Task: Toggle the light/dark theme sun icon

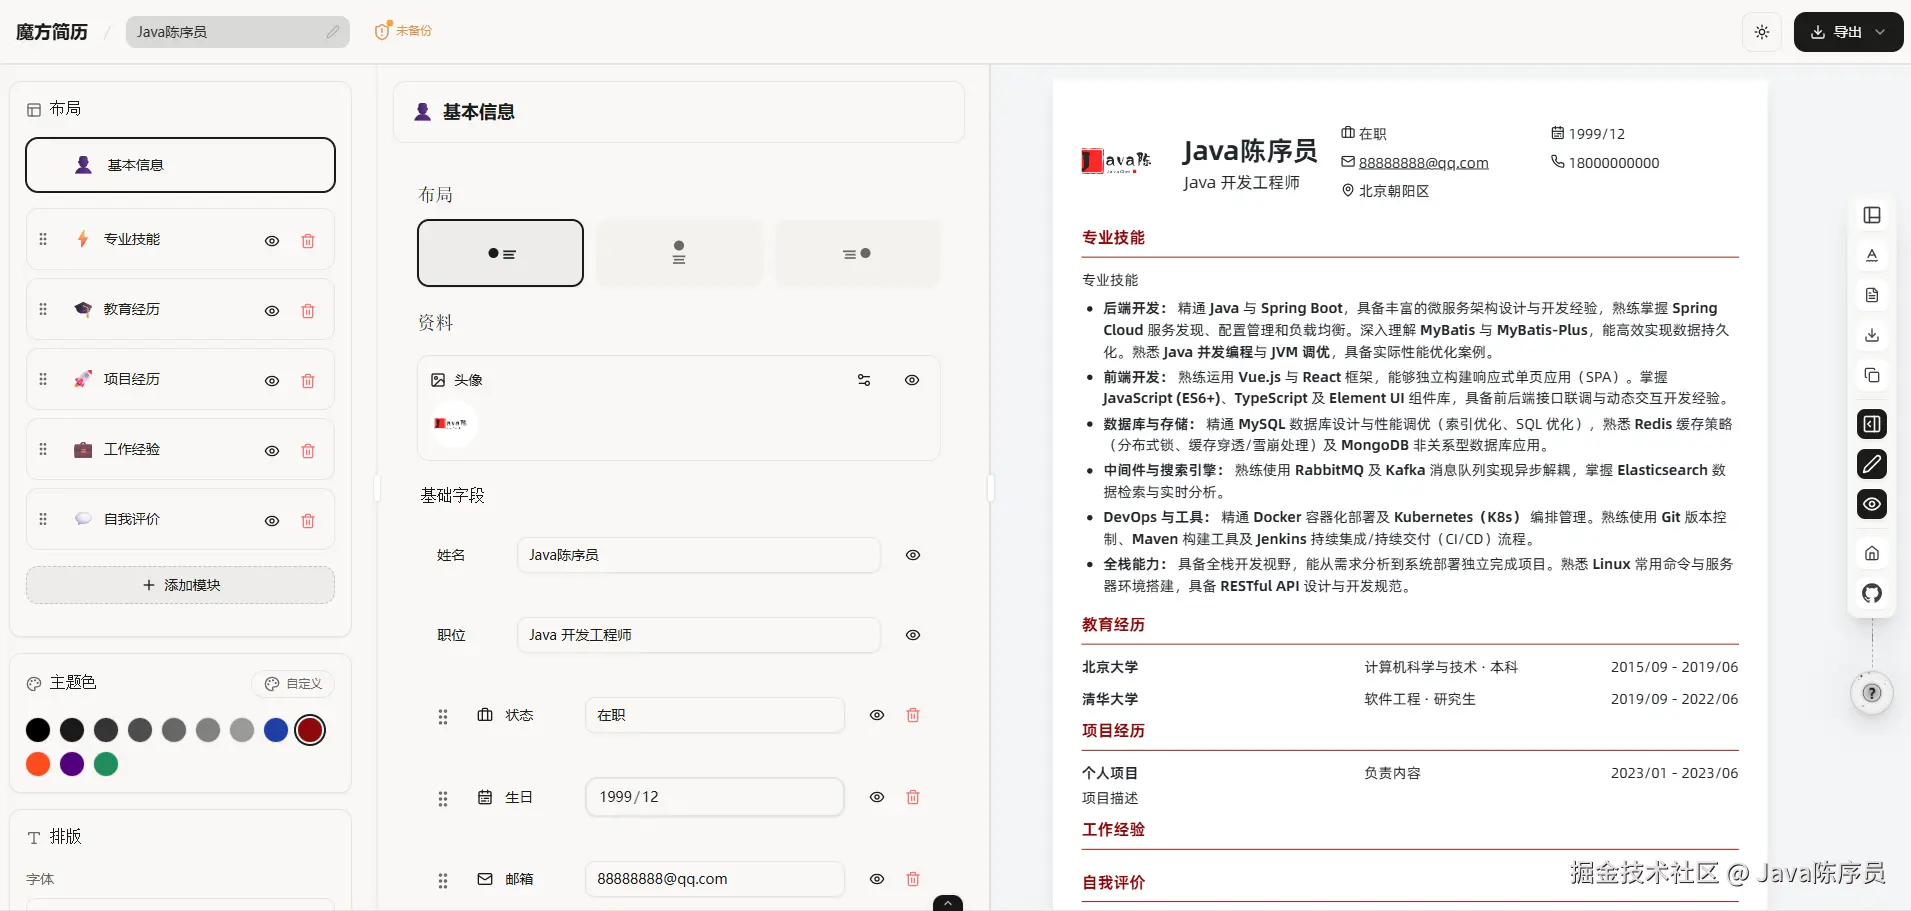Action: click(1762, 32)
